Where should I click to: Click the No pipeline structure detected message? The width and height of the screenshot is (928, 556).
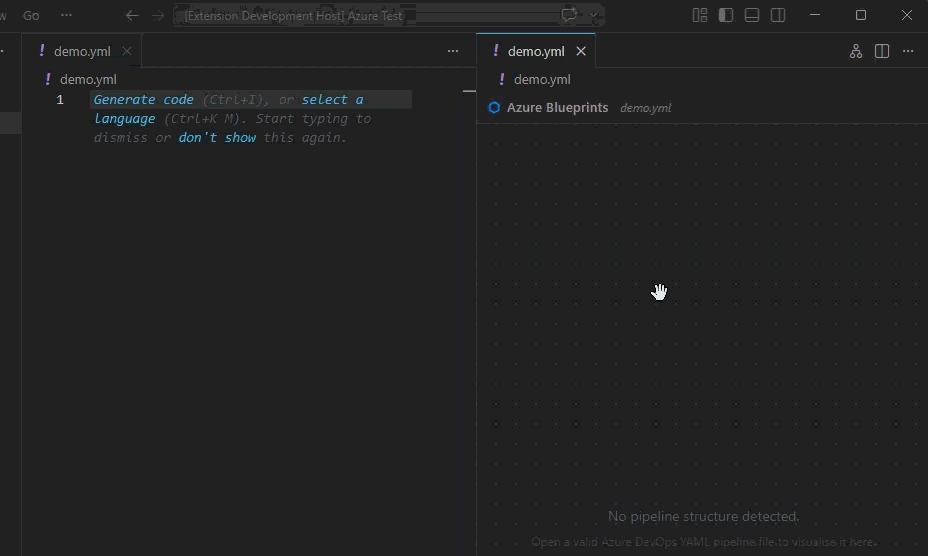pos(703,516)
